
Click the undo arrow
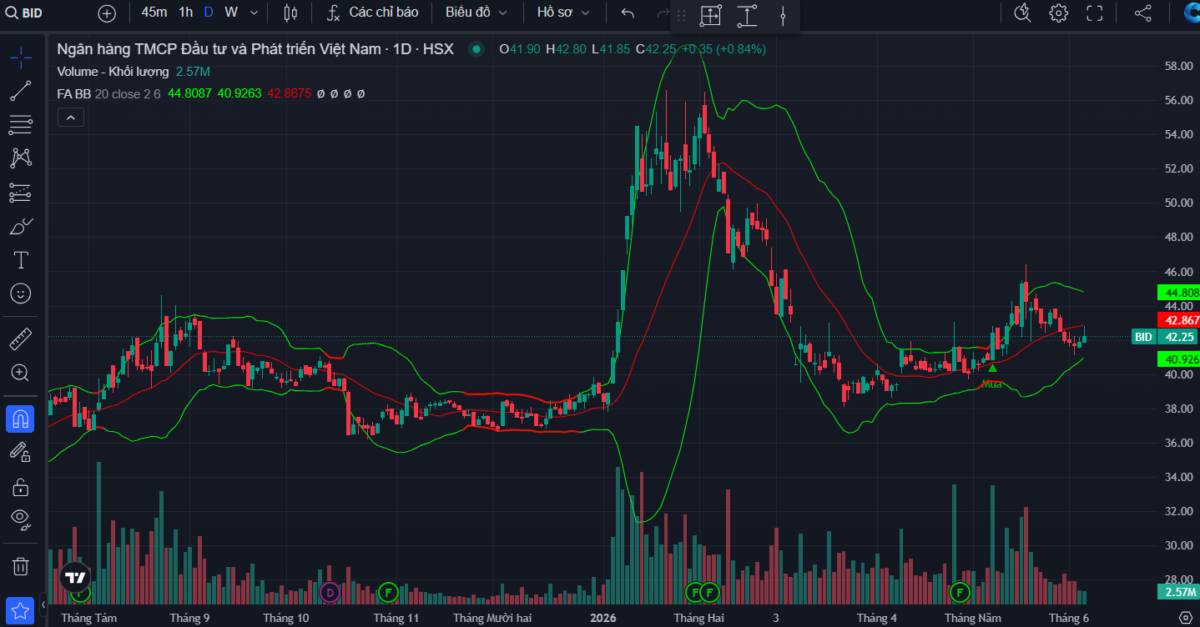point(628,13)
